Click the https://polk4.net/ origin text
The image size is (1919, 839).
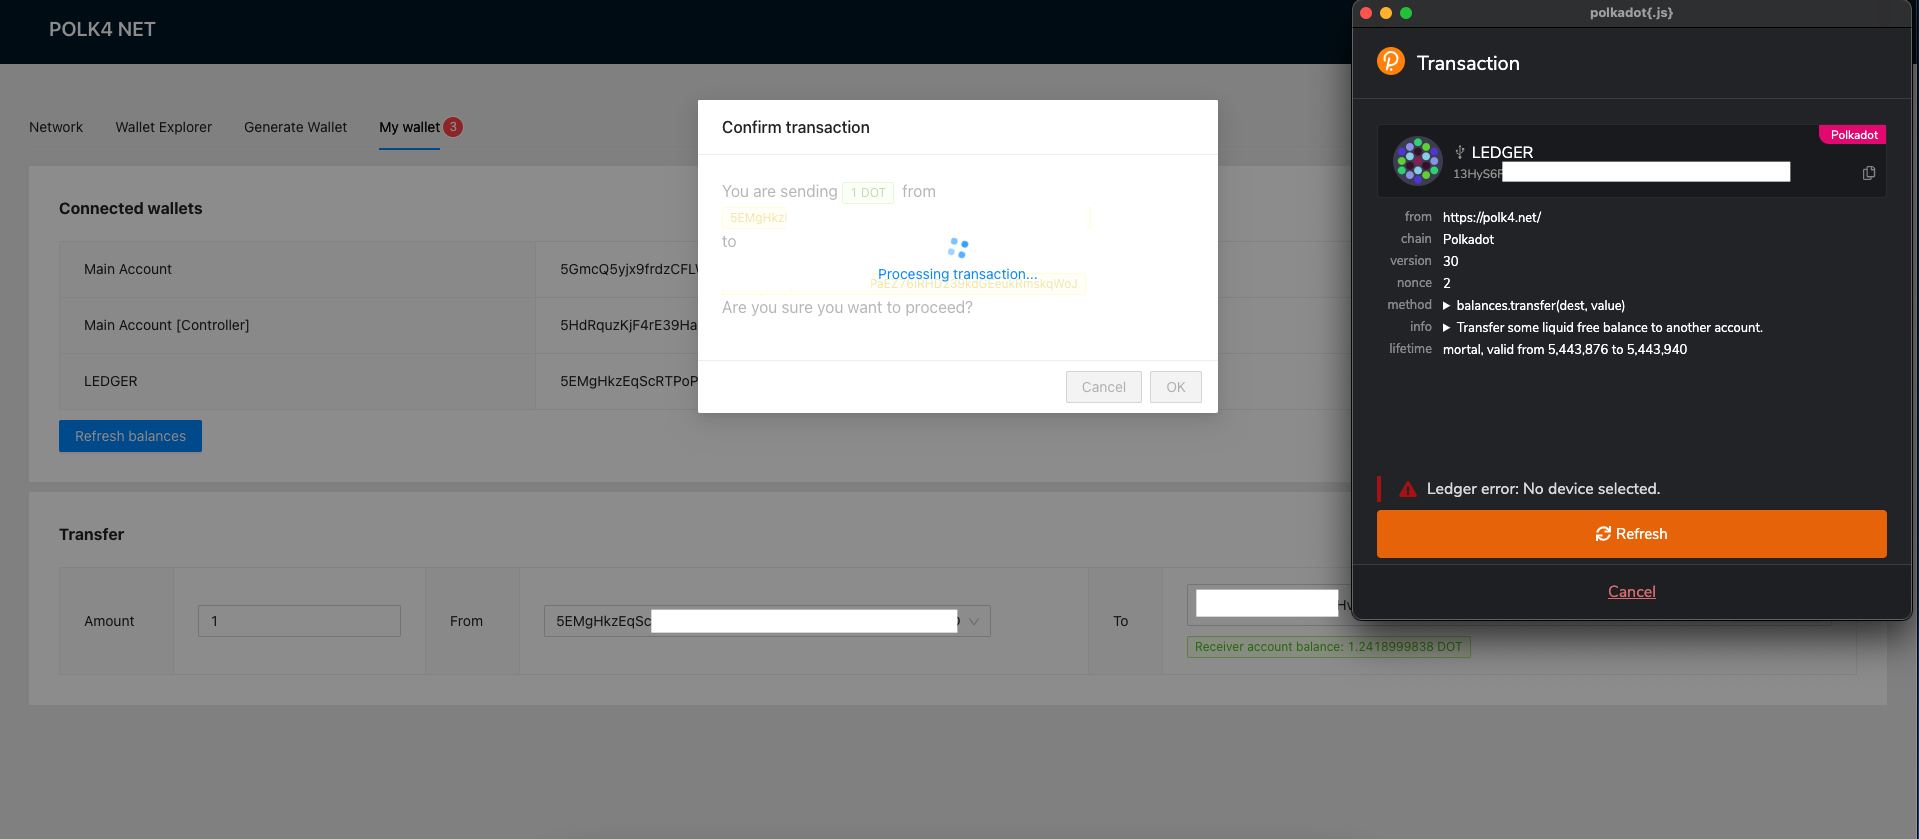1492,217
